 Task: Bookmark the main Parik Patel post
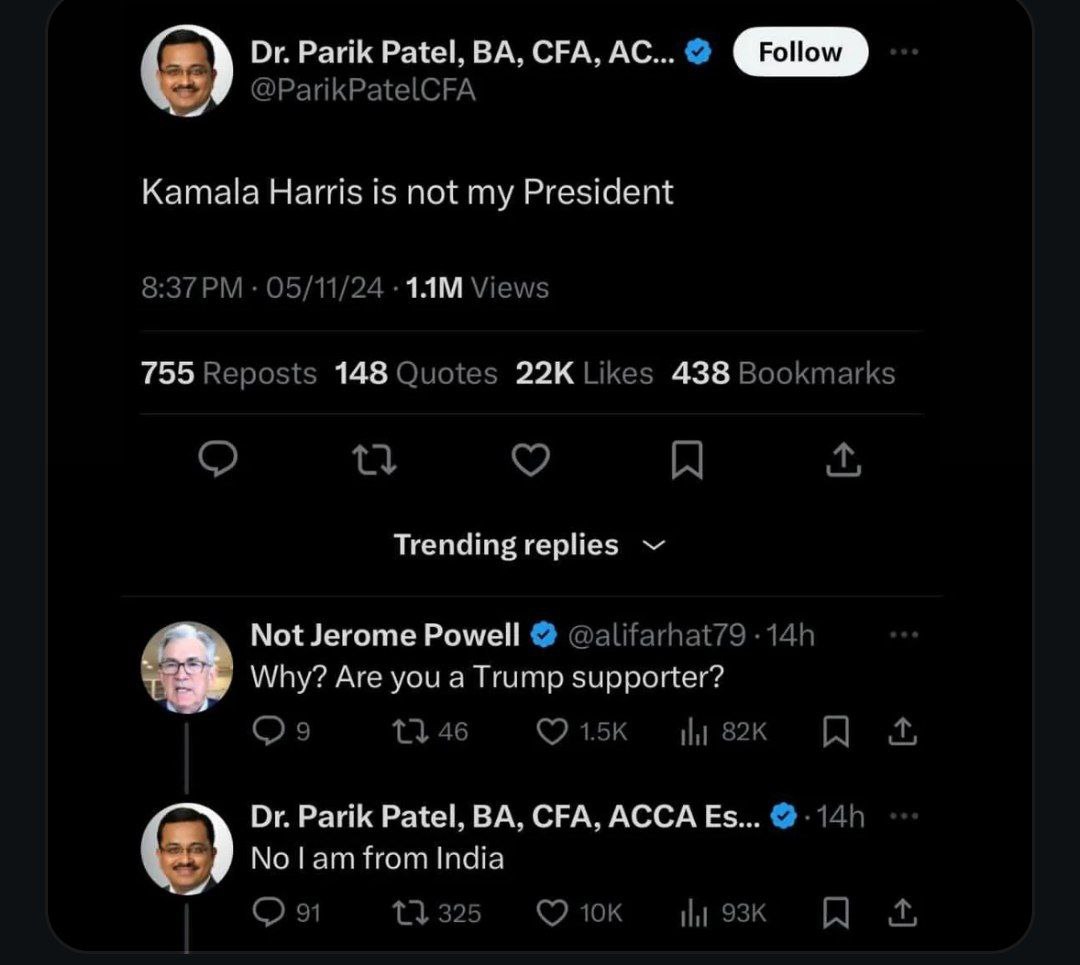click(687, 459)
